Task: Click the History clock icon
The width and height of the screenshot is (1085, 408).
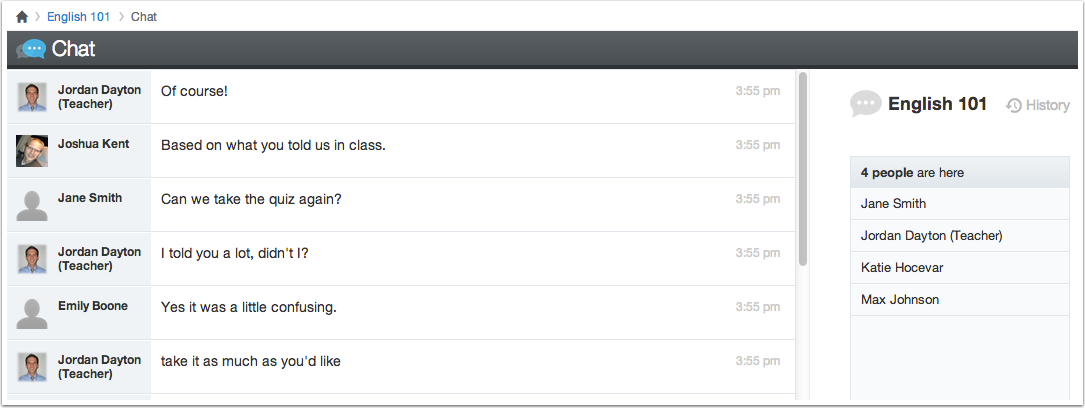Action: [x=1014, y=106]
